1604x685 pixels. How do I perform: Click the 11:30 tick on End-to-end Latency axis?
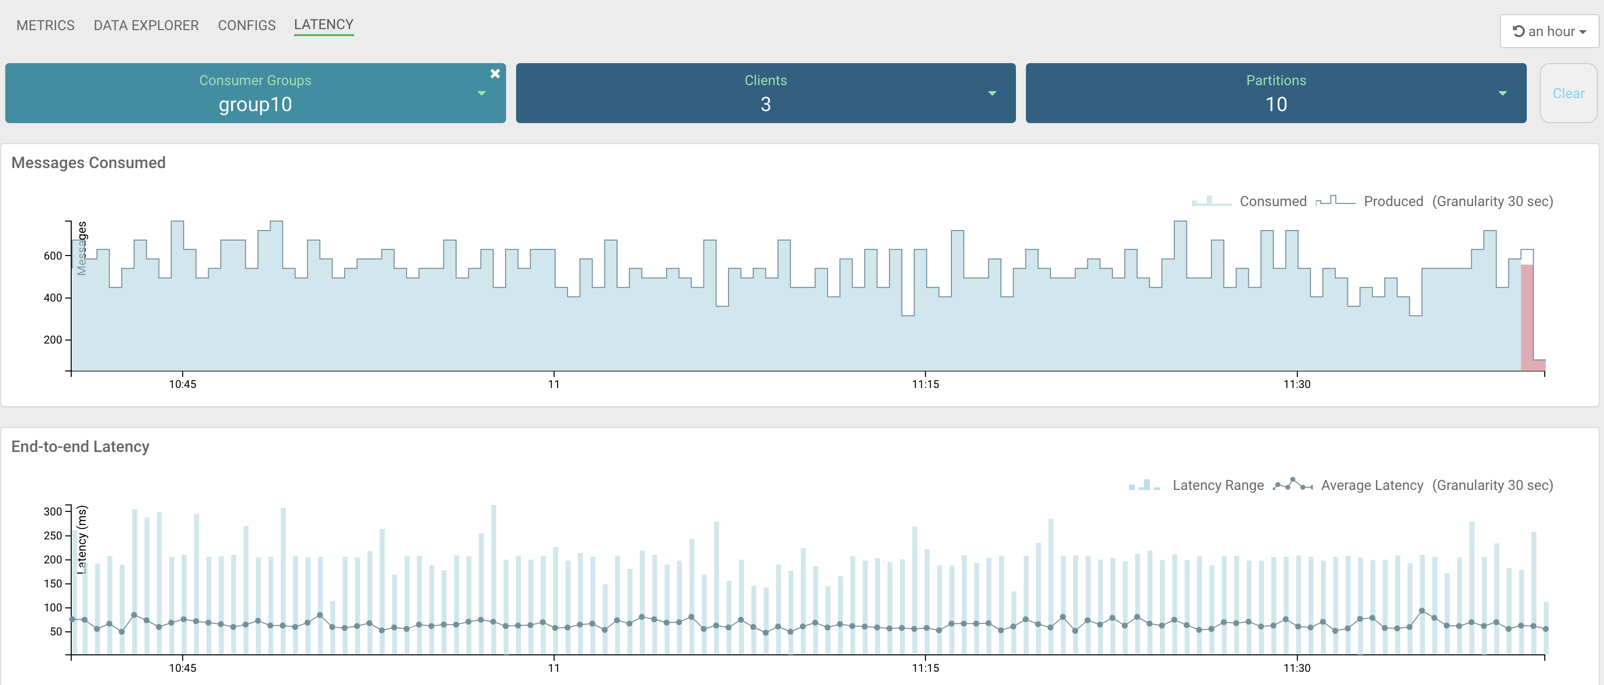[x=1296, y=668]
